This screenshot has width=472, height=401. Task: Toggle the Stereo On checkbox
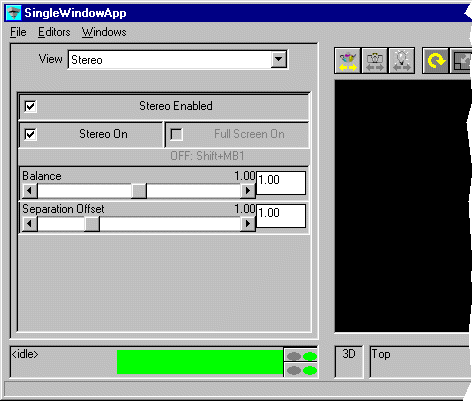pos(31,134)
